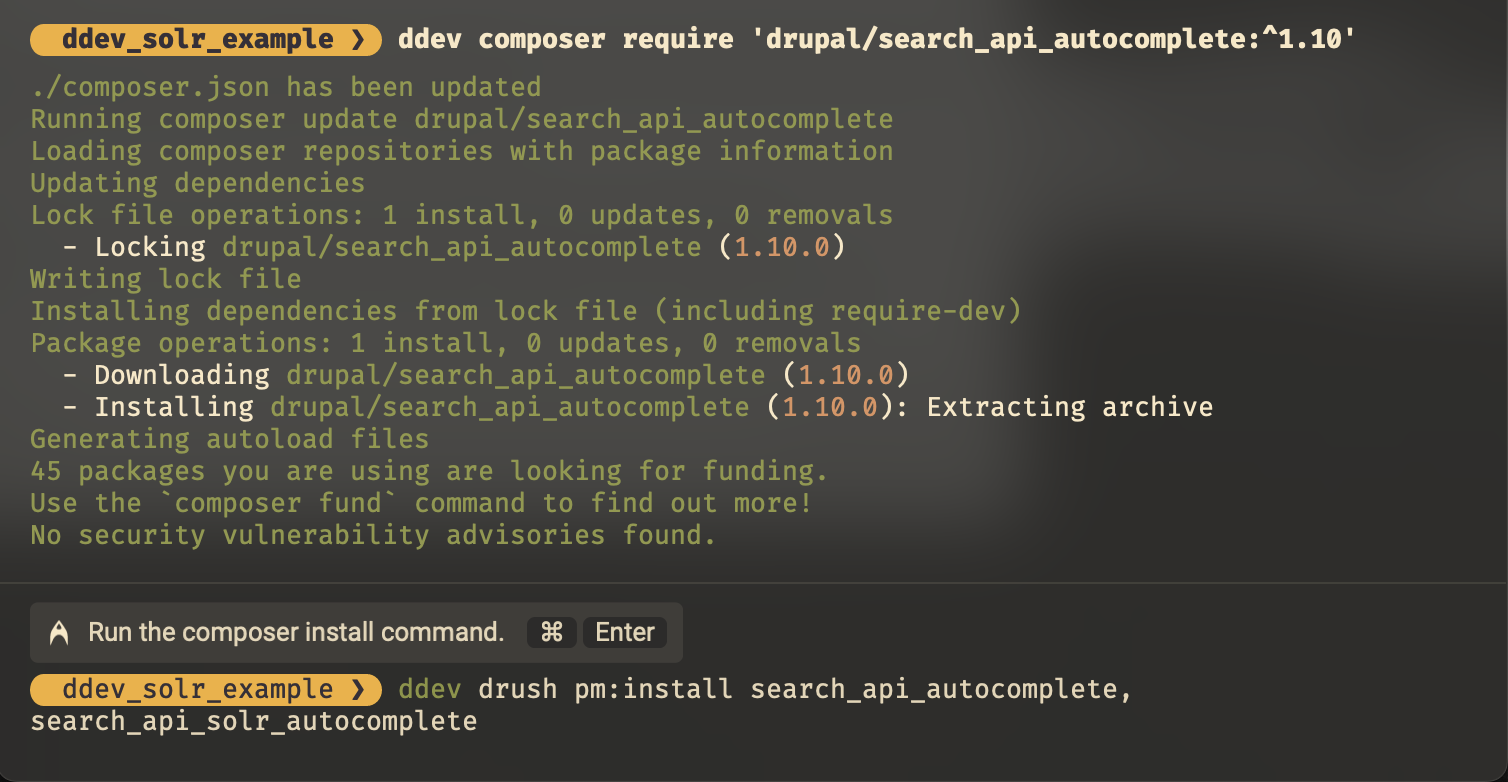Click the top ddev_solr_example prompt label

pyautogui.click(x=197, y=40)
